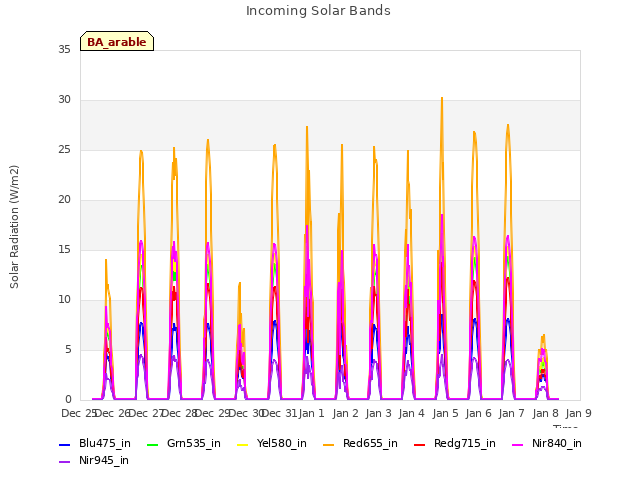640x480 pixels.
Task: Click the Jan 5 orange peak above 30
Action: (x=442, y=99)
